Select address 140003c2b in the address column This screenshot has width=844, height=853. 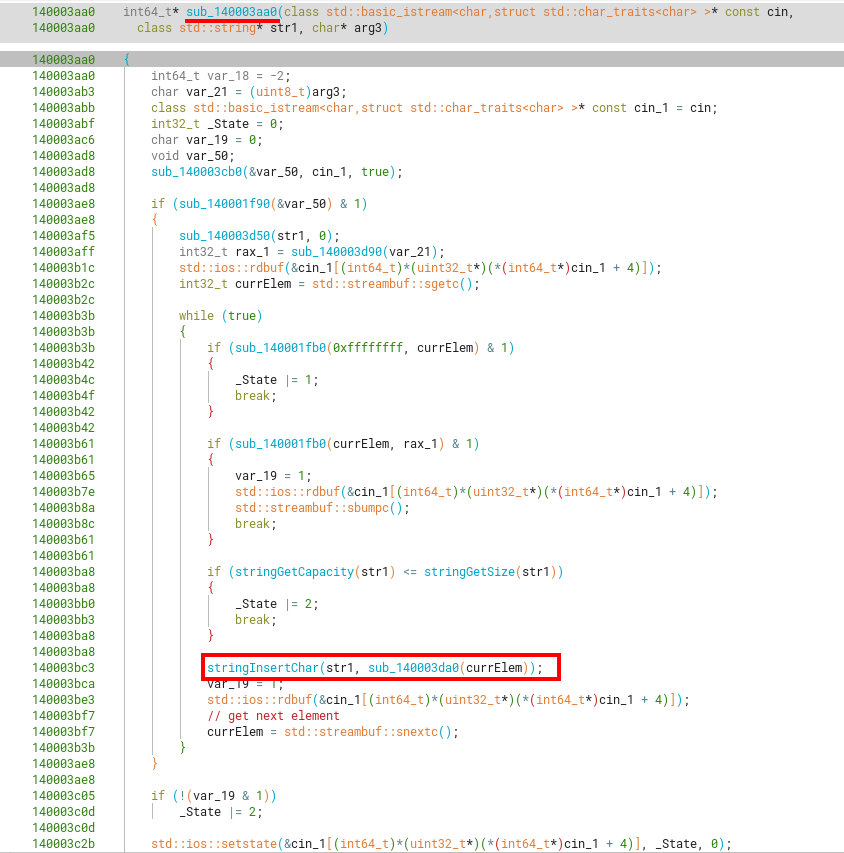tap(63, 843)
